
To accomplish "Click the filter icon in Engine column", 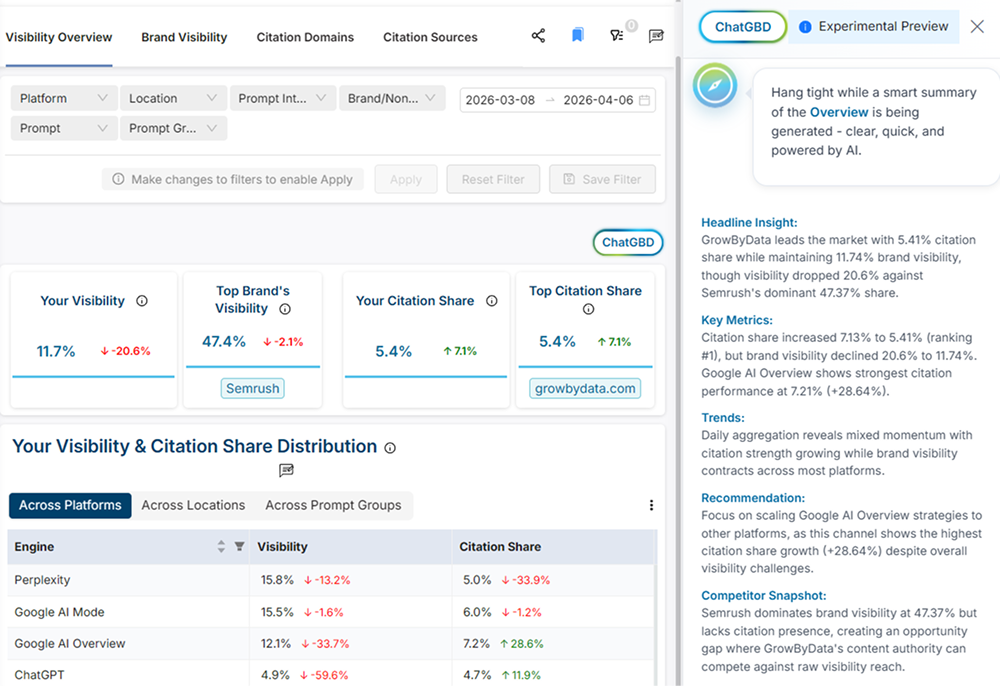I will 239,547.
